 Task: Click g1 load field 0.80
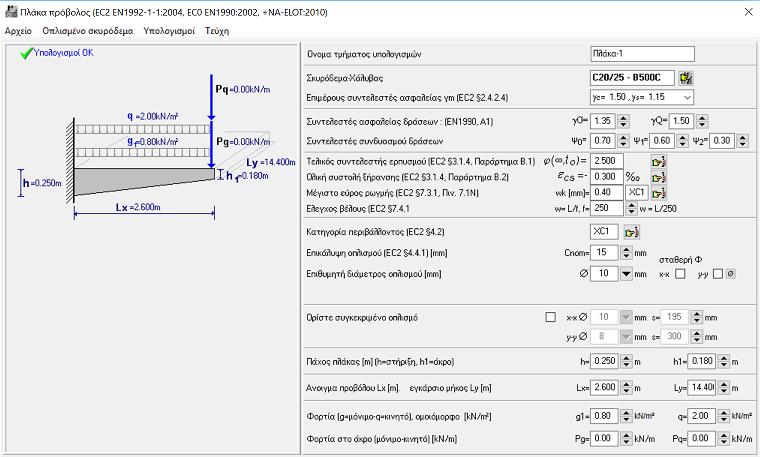coord(604,416)
